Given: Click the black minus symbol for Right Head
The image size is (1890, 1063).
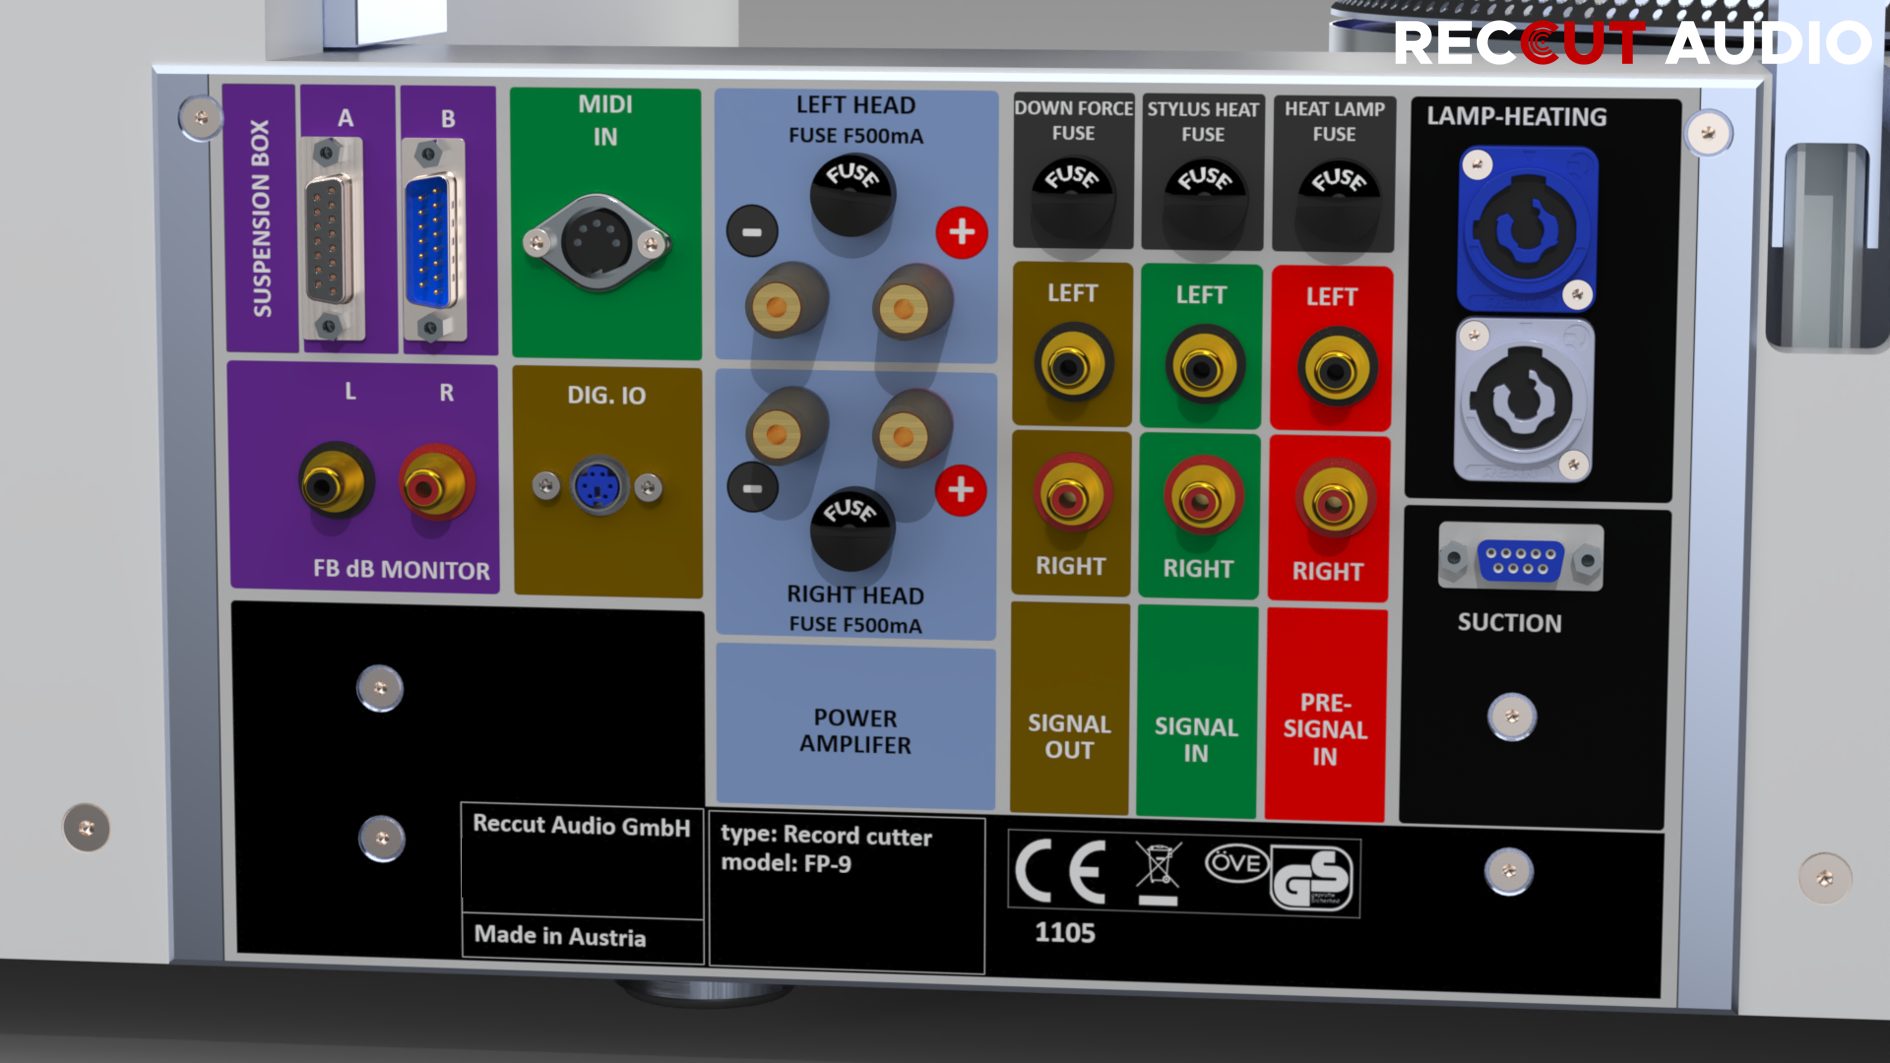Looking at the screenshot, I should pos(752,489).
